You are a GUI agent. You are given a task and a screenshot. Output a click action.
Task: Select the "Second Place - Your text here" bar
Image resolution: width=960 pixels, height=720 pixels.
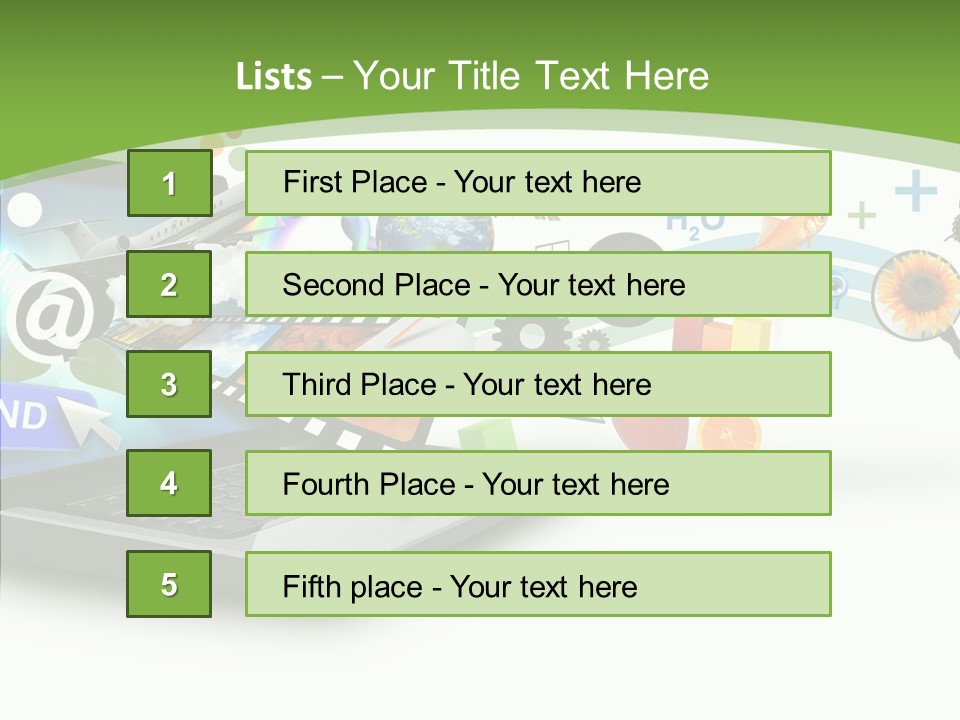coord(538,284)
